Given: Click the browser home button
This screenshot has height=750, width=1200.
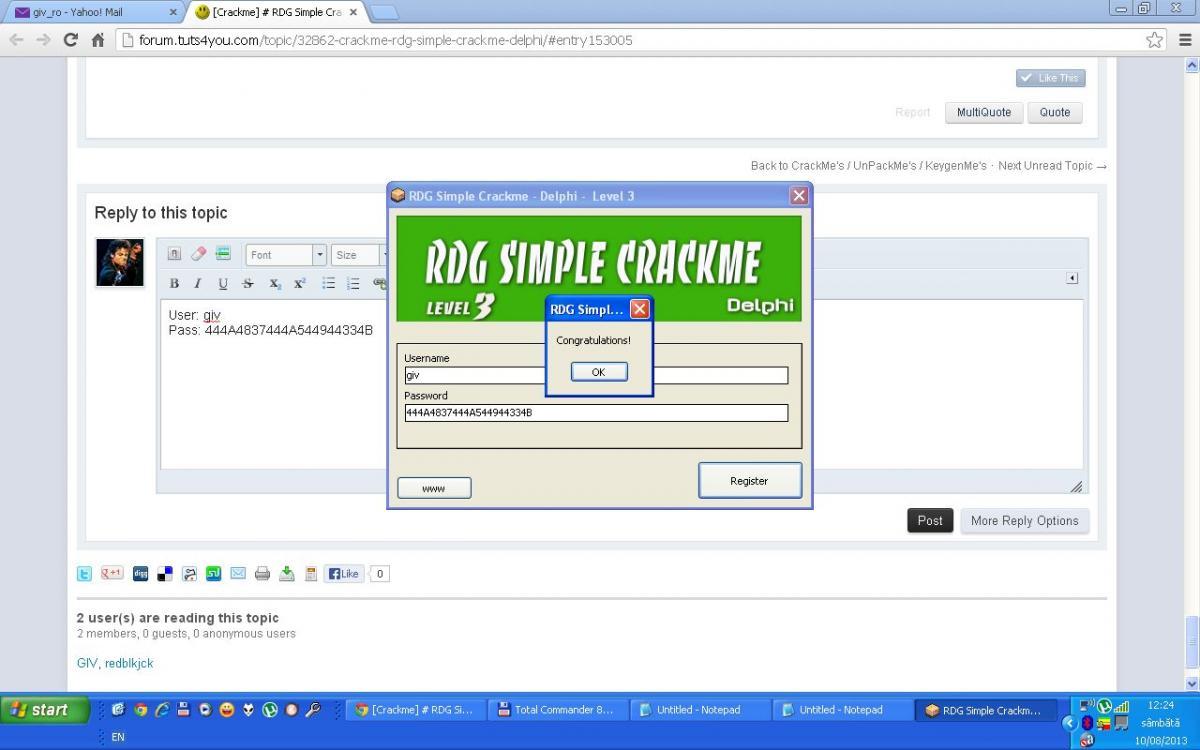Looking at the screenshot, I should click(x=98, y=40).
